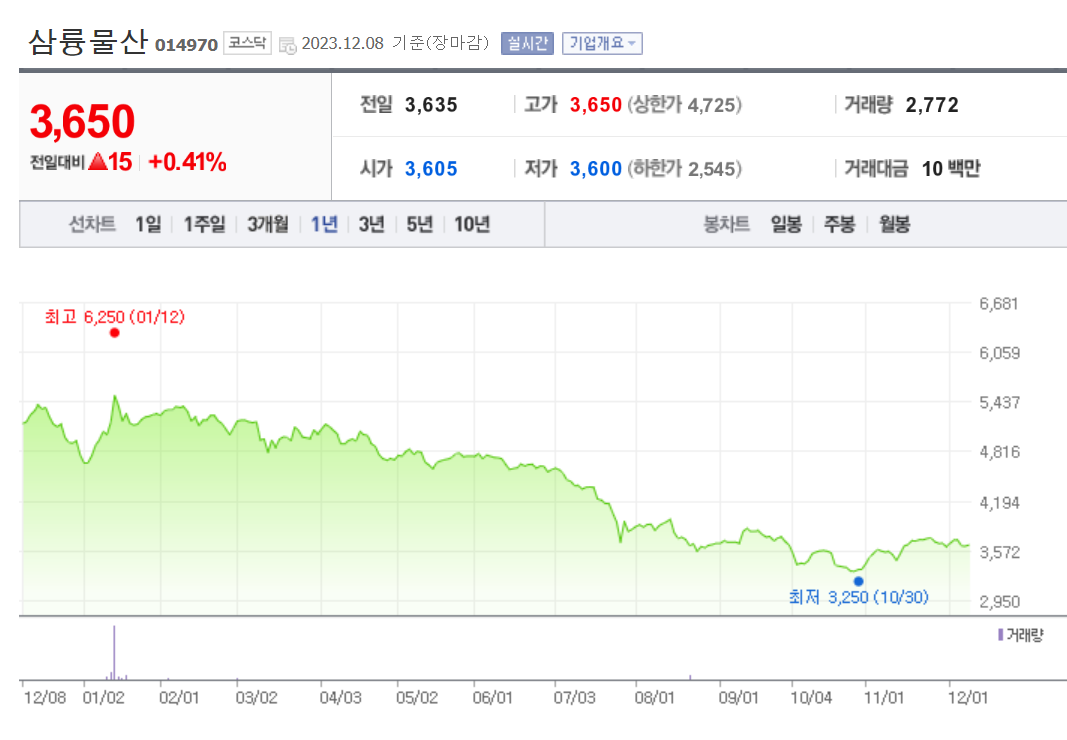Select the 1주일 line chart tab

click(204, 224)
